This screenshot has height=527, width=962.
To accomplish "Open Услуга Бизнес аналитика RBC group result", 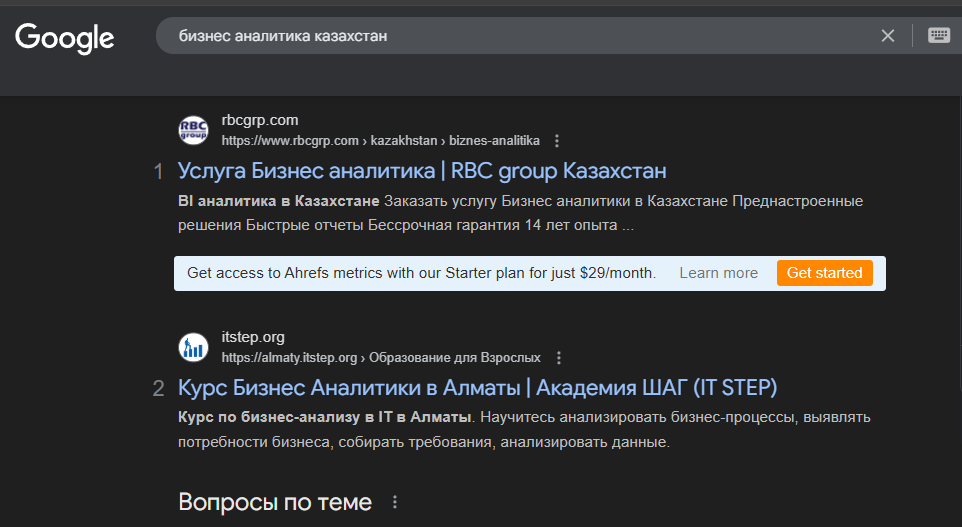I will coord(422,171).
